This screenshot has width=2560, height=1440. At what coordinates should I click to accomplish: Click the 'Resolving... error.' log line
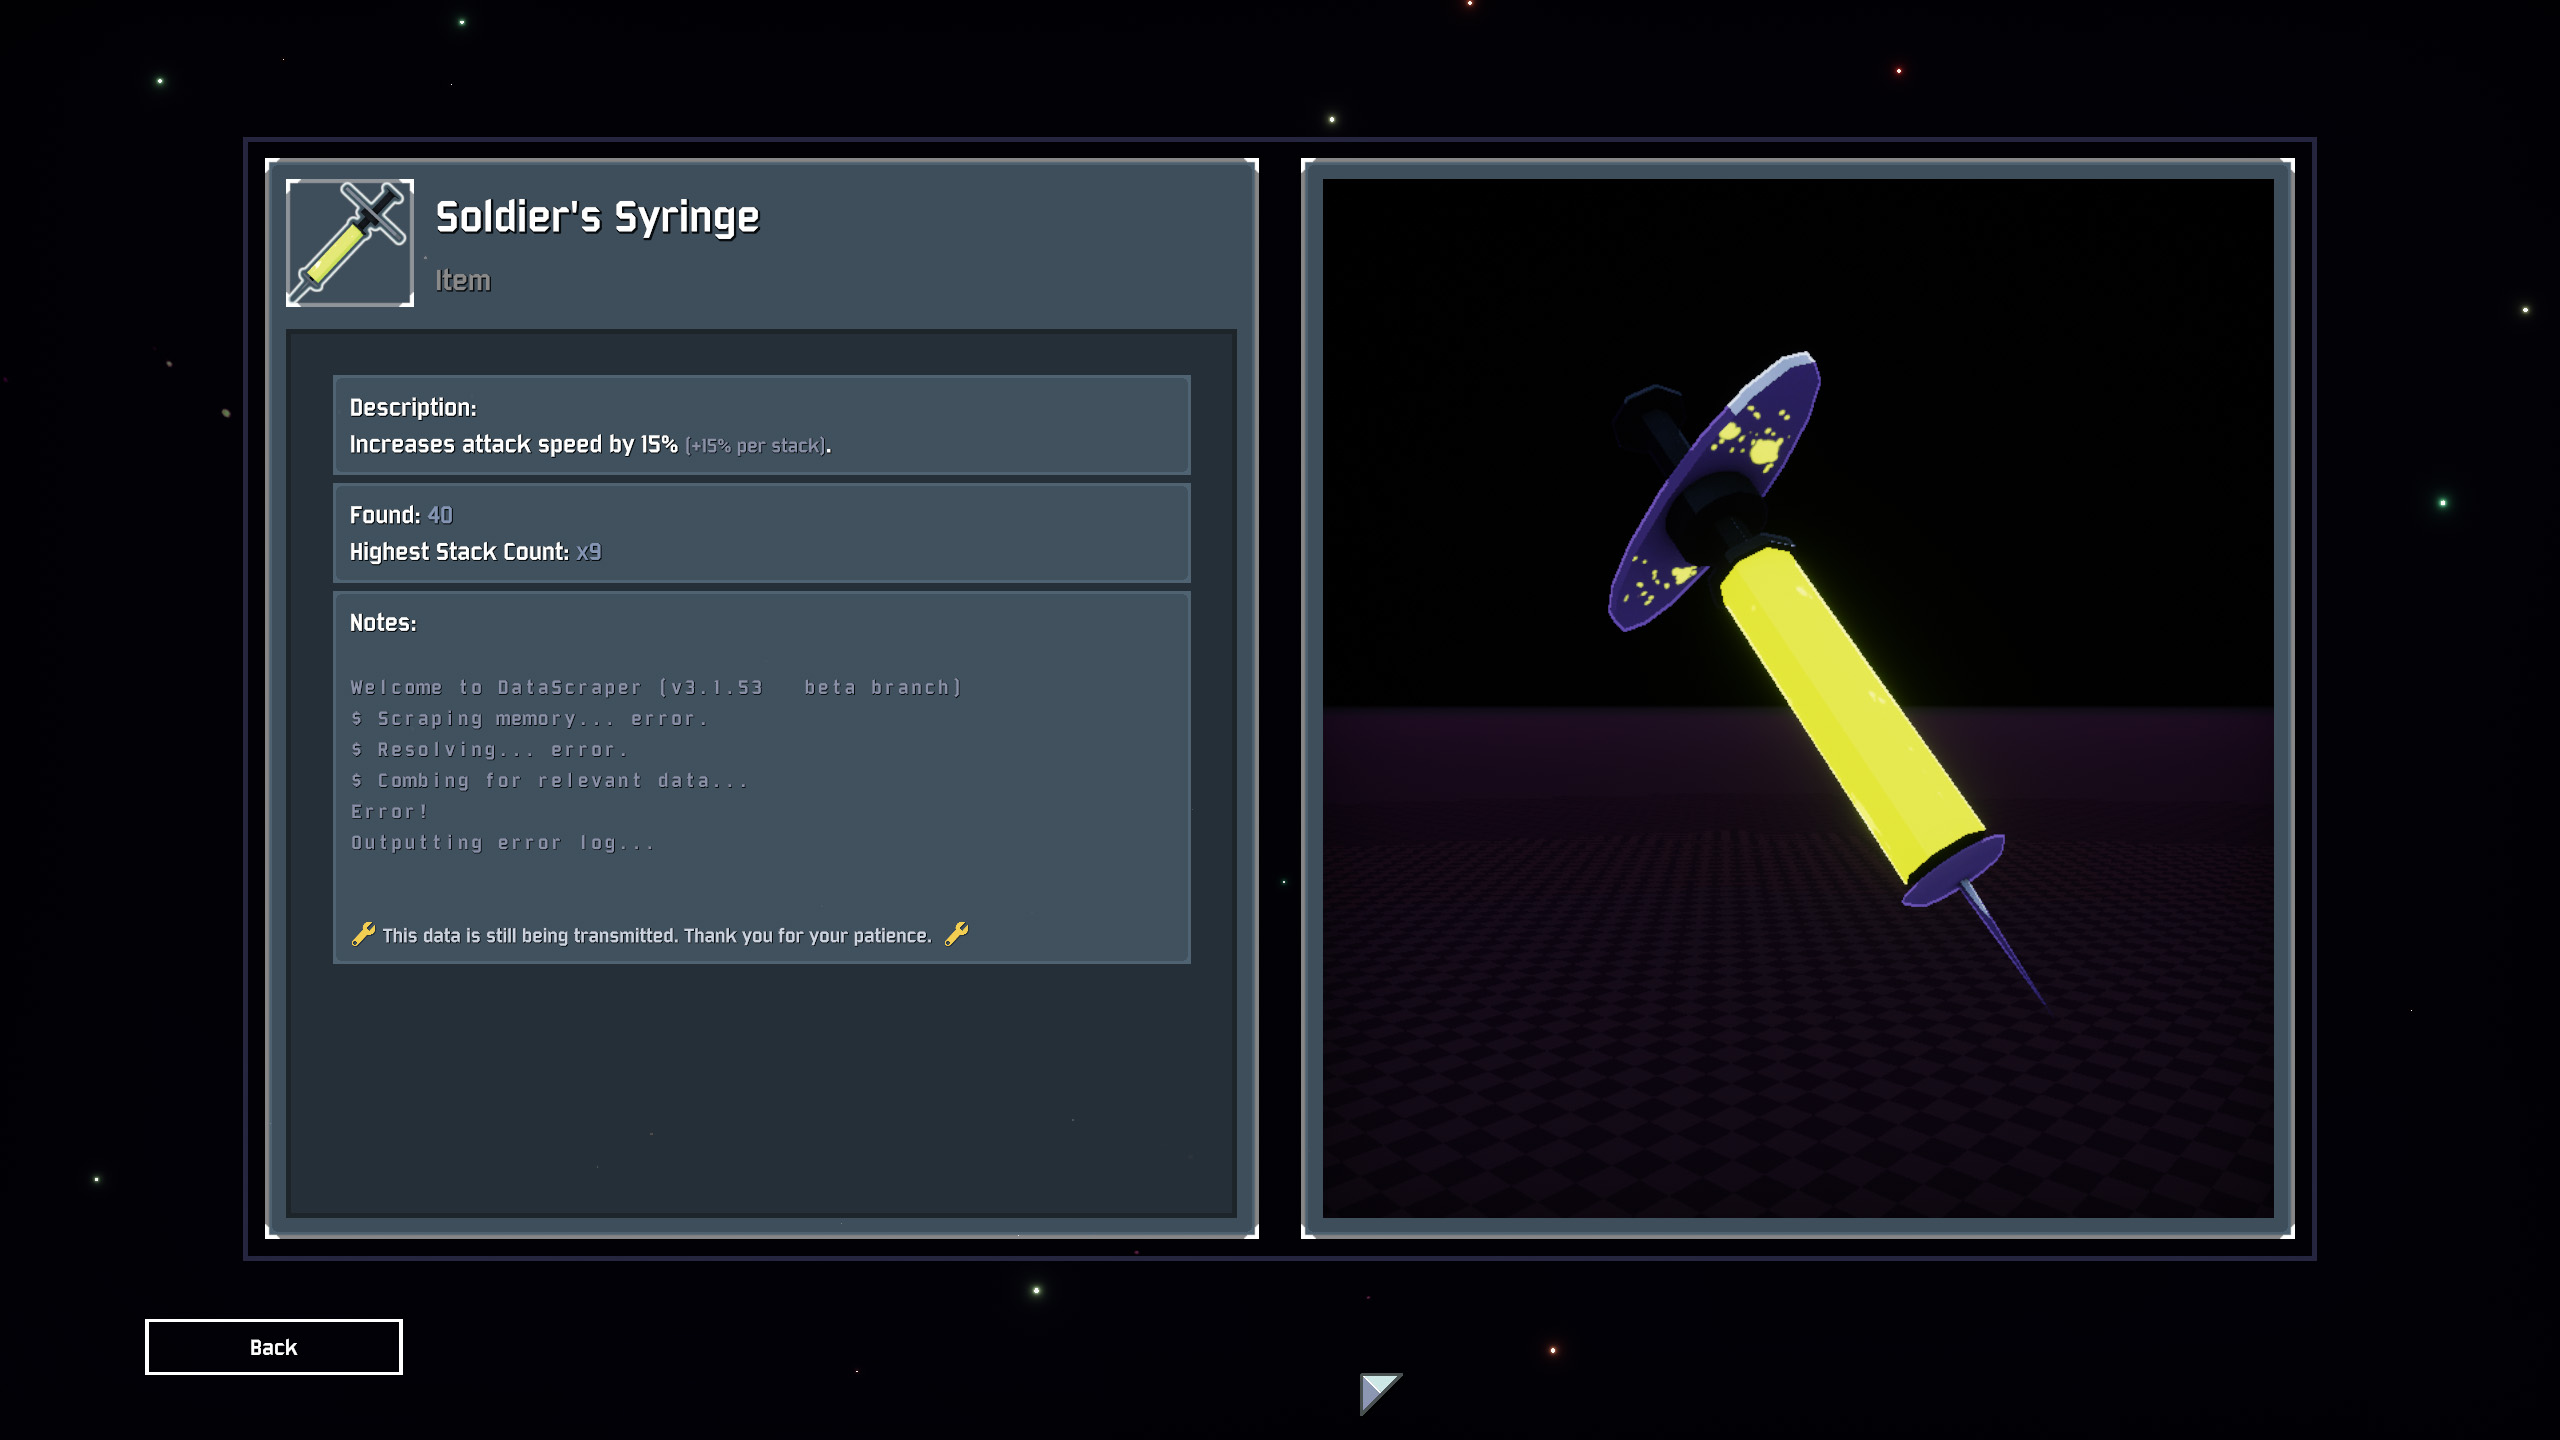pos(490,750)
